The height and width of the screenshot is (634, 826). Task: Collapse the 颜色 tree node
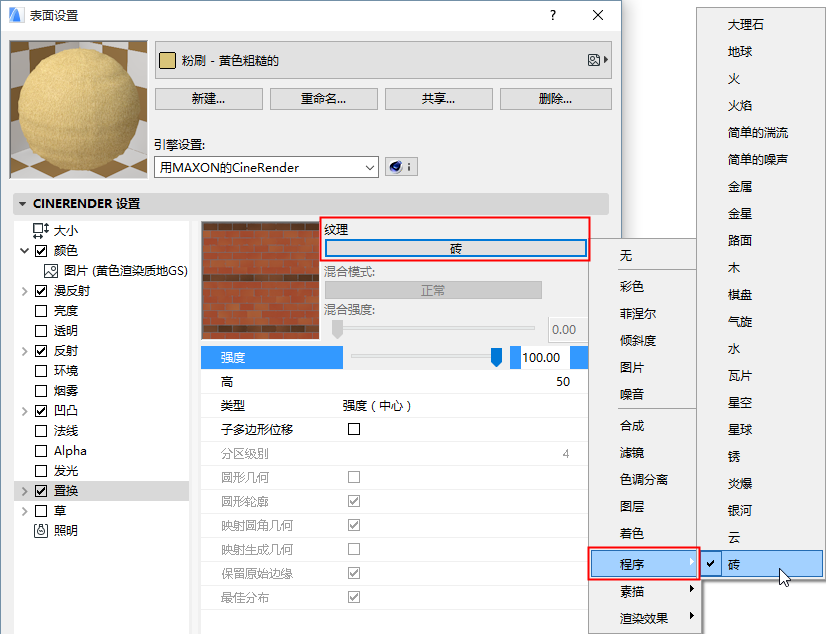[x=24, y=251]
